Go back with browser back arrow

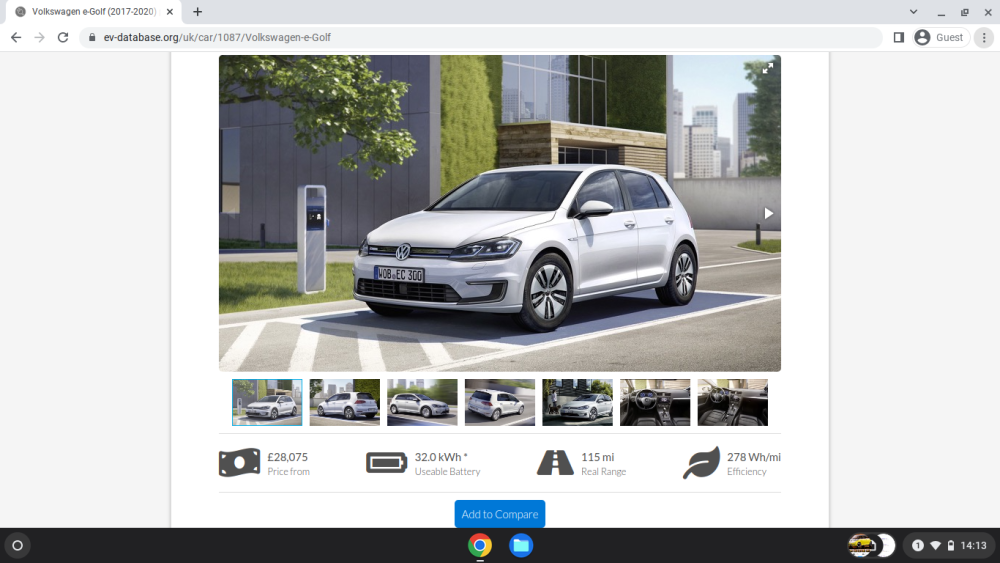click(x=16, y=38)
